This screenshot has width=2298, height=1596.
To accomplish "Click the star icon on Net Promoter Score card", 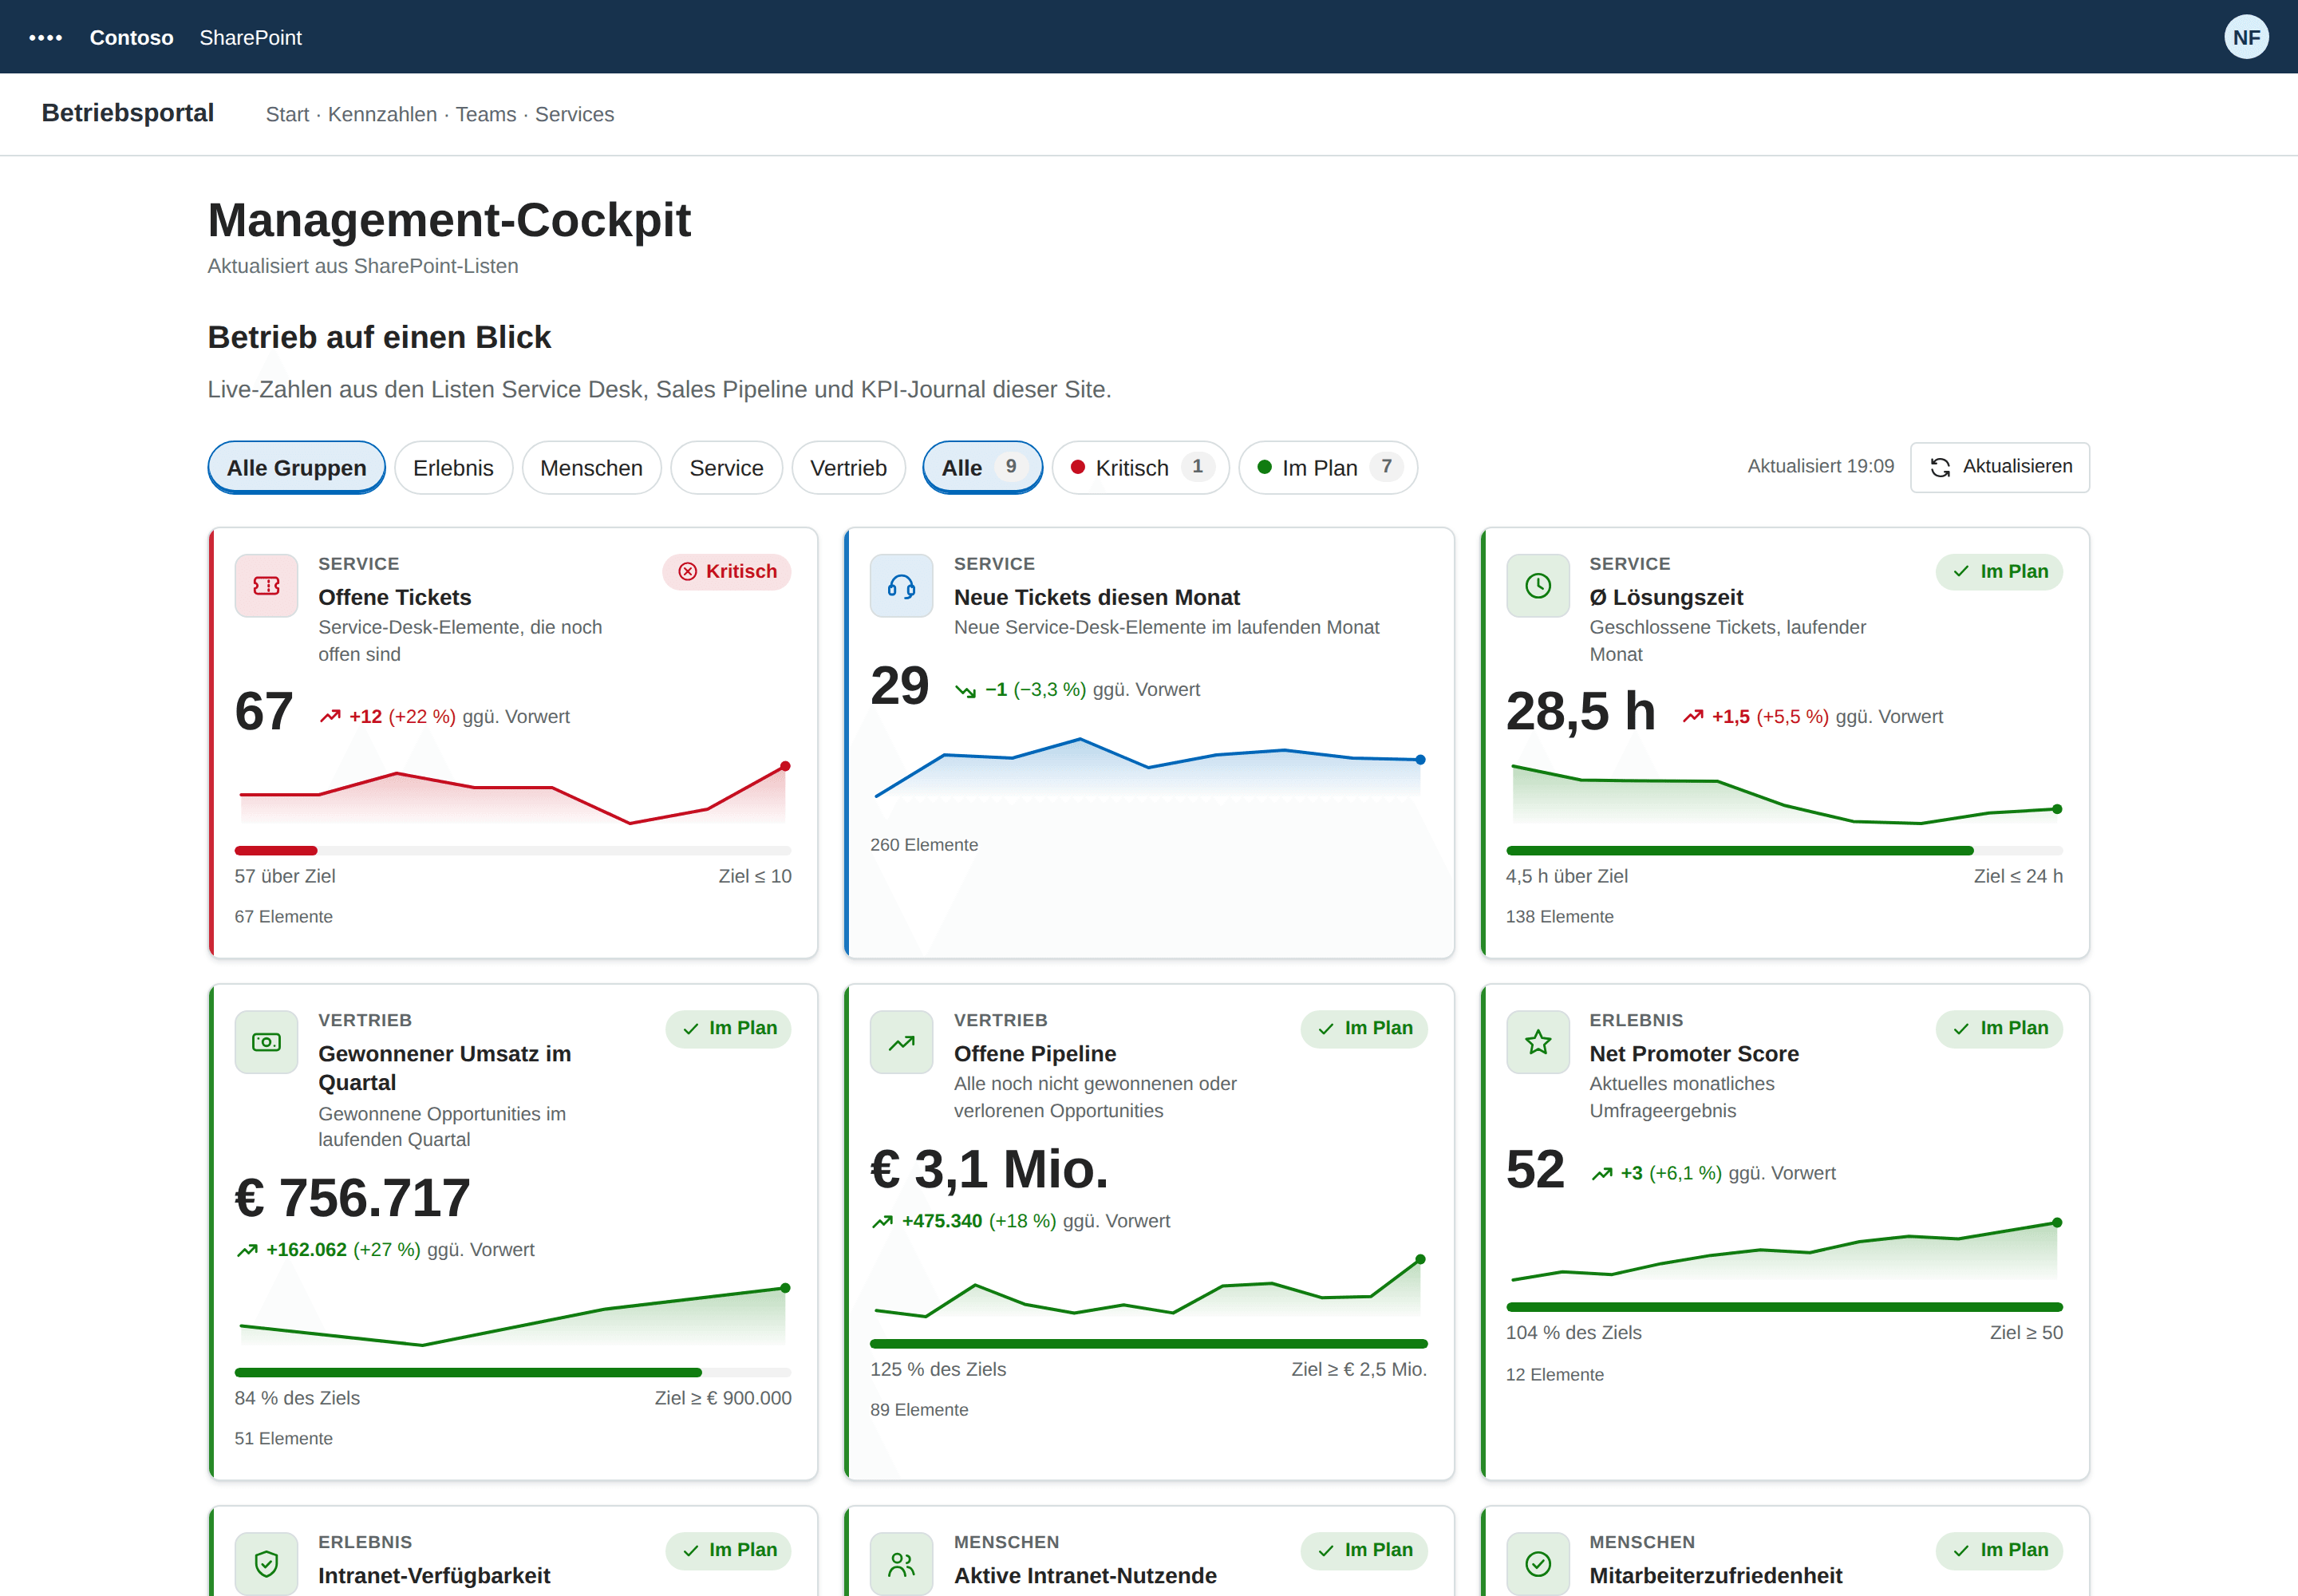I will click(1537, 1042).
